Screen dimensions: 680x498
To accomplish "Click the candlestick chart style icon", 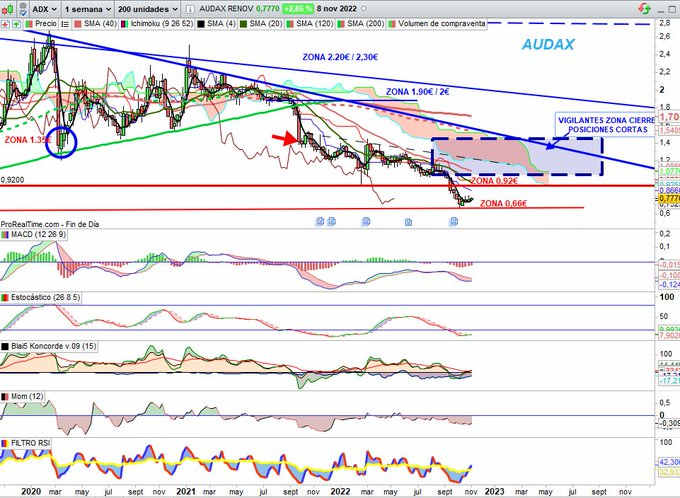I will (7, 9).
